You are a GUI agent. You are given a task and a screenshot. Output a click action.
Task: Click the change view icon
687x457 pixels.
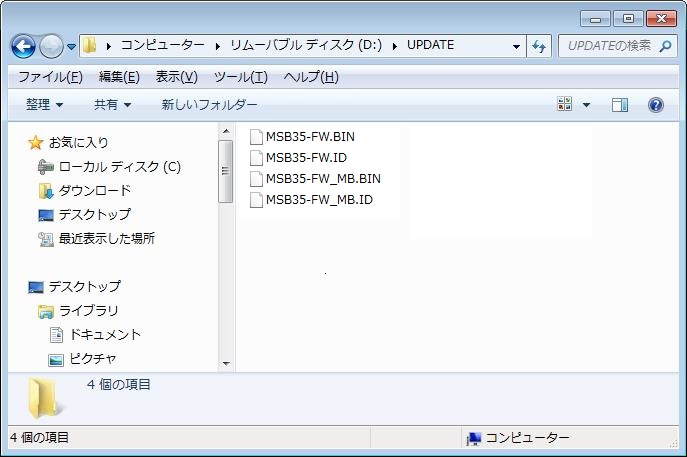click(565, 105)
